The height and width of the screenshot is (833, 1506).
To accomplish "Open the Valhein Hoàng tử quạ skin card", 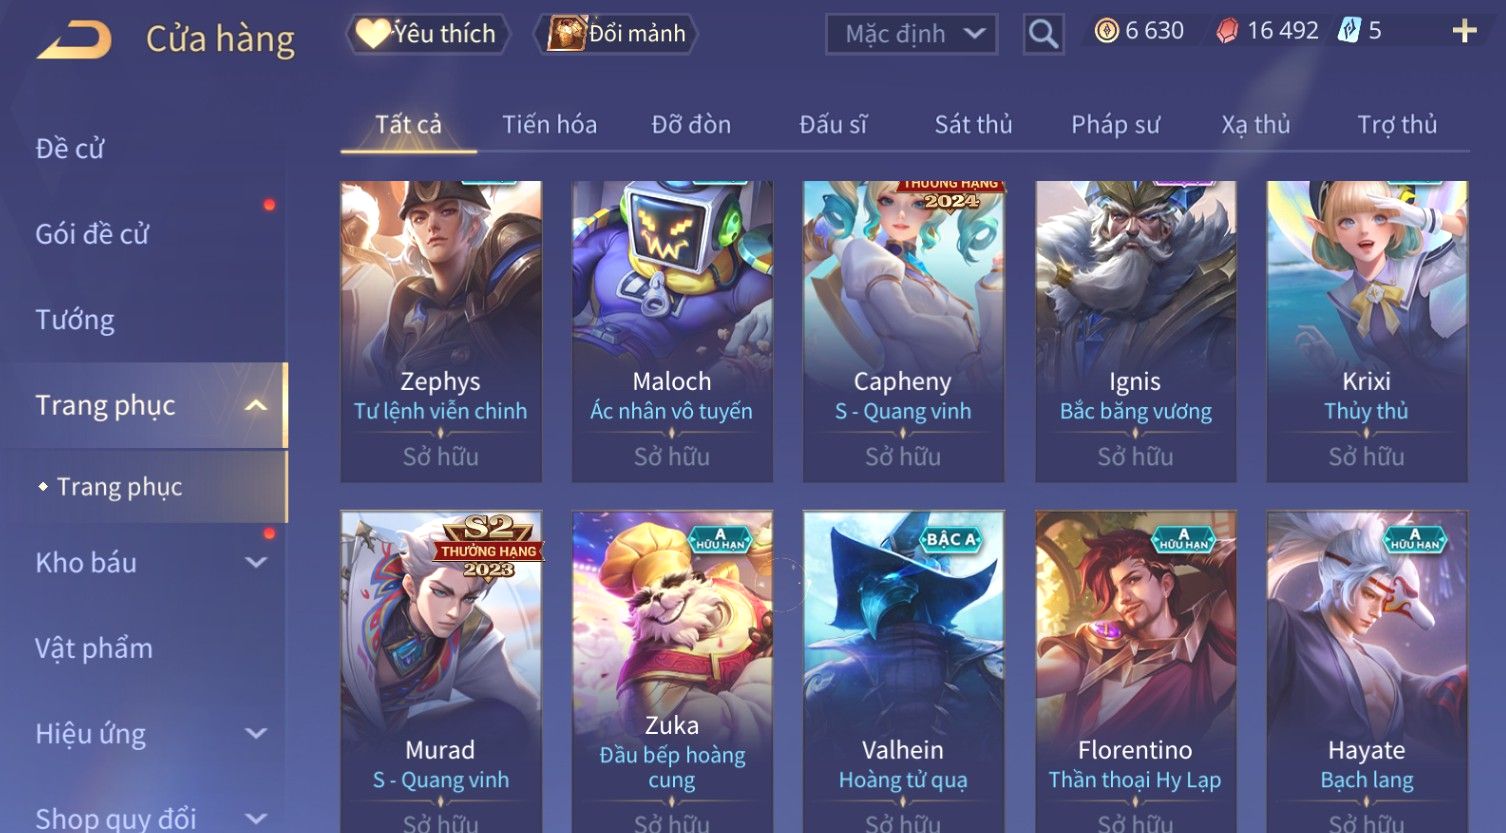I will click(x=903, y=672).
